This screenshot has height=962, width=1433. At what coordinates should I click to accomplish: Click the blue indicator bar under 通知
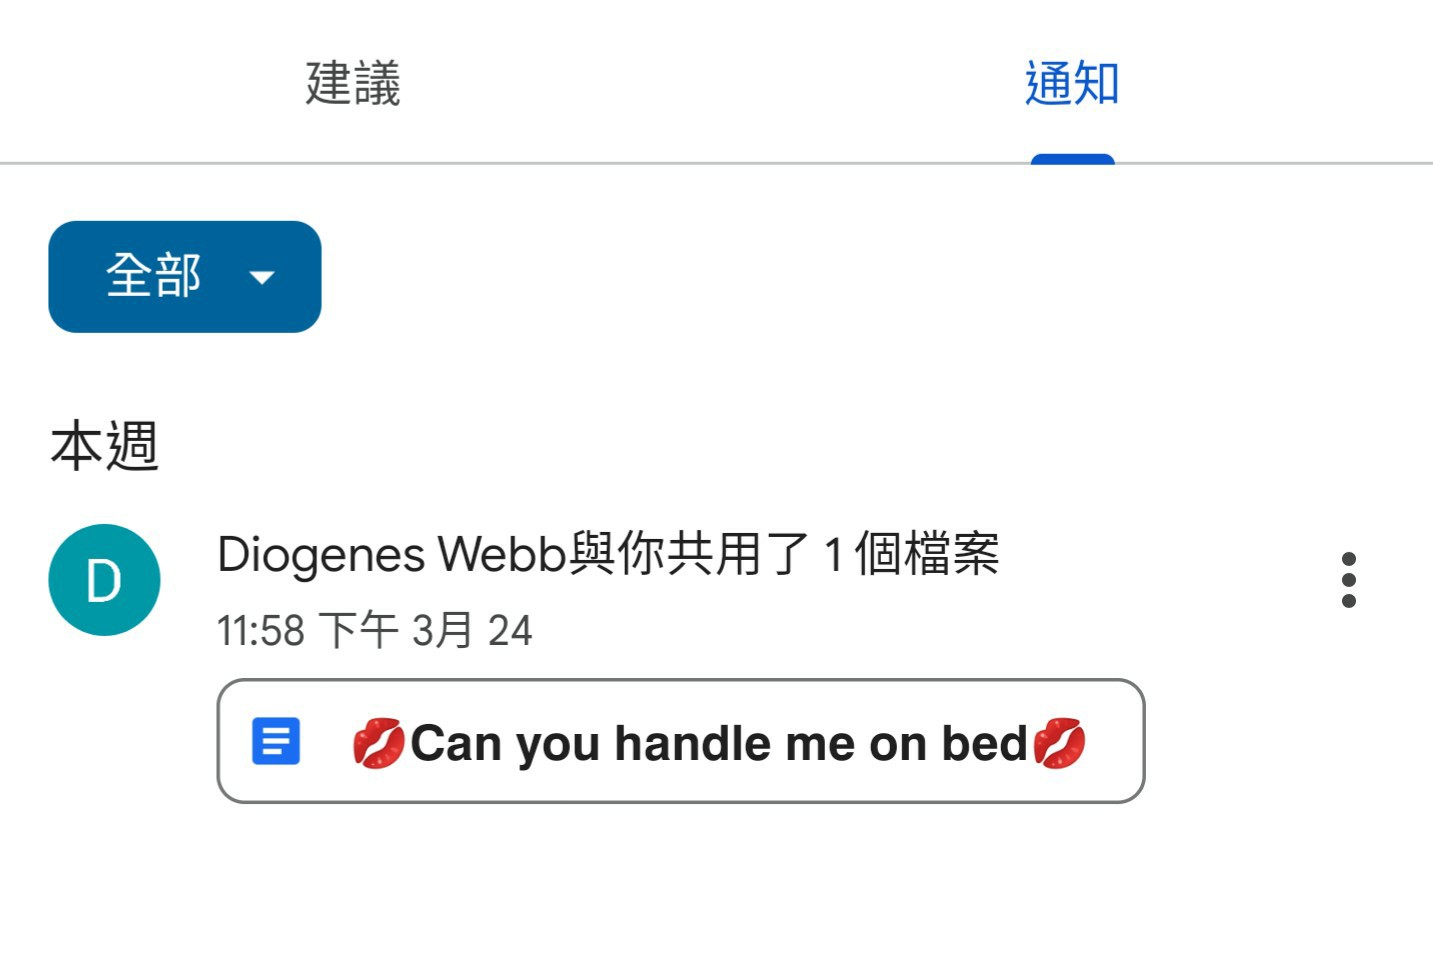coord(1073,159)
